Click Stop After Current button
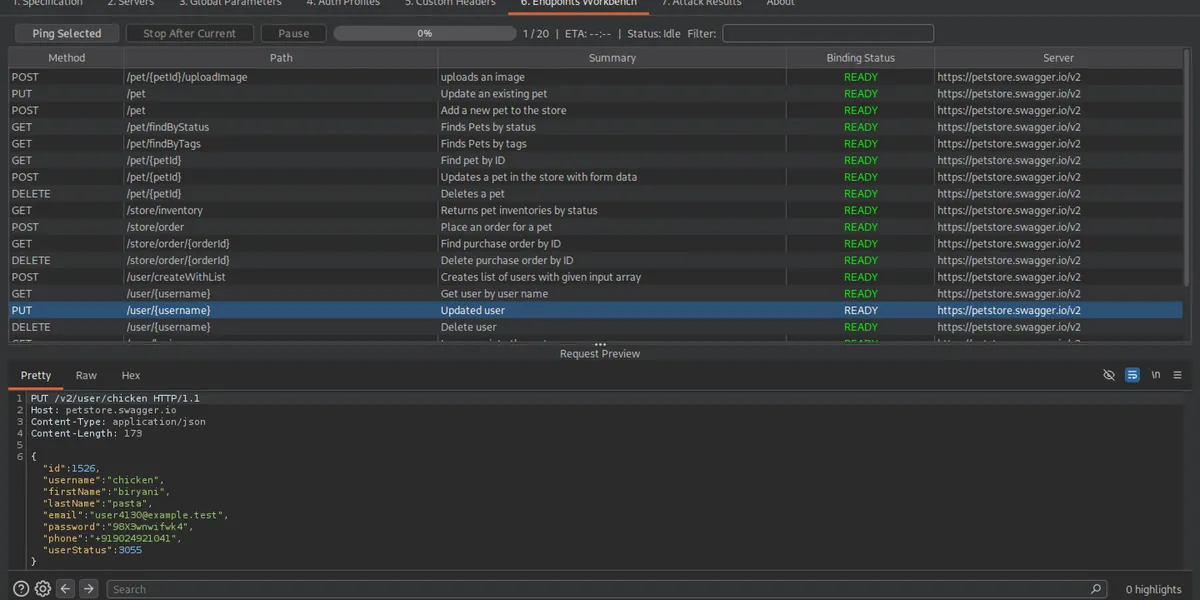 (190, 33)
